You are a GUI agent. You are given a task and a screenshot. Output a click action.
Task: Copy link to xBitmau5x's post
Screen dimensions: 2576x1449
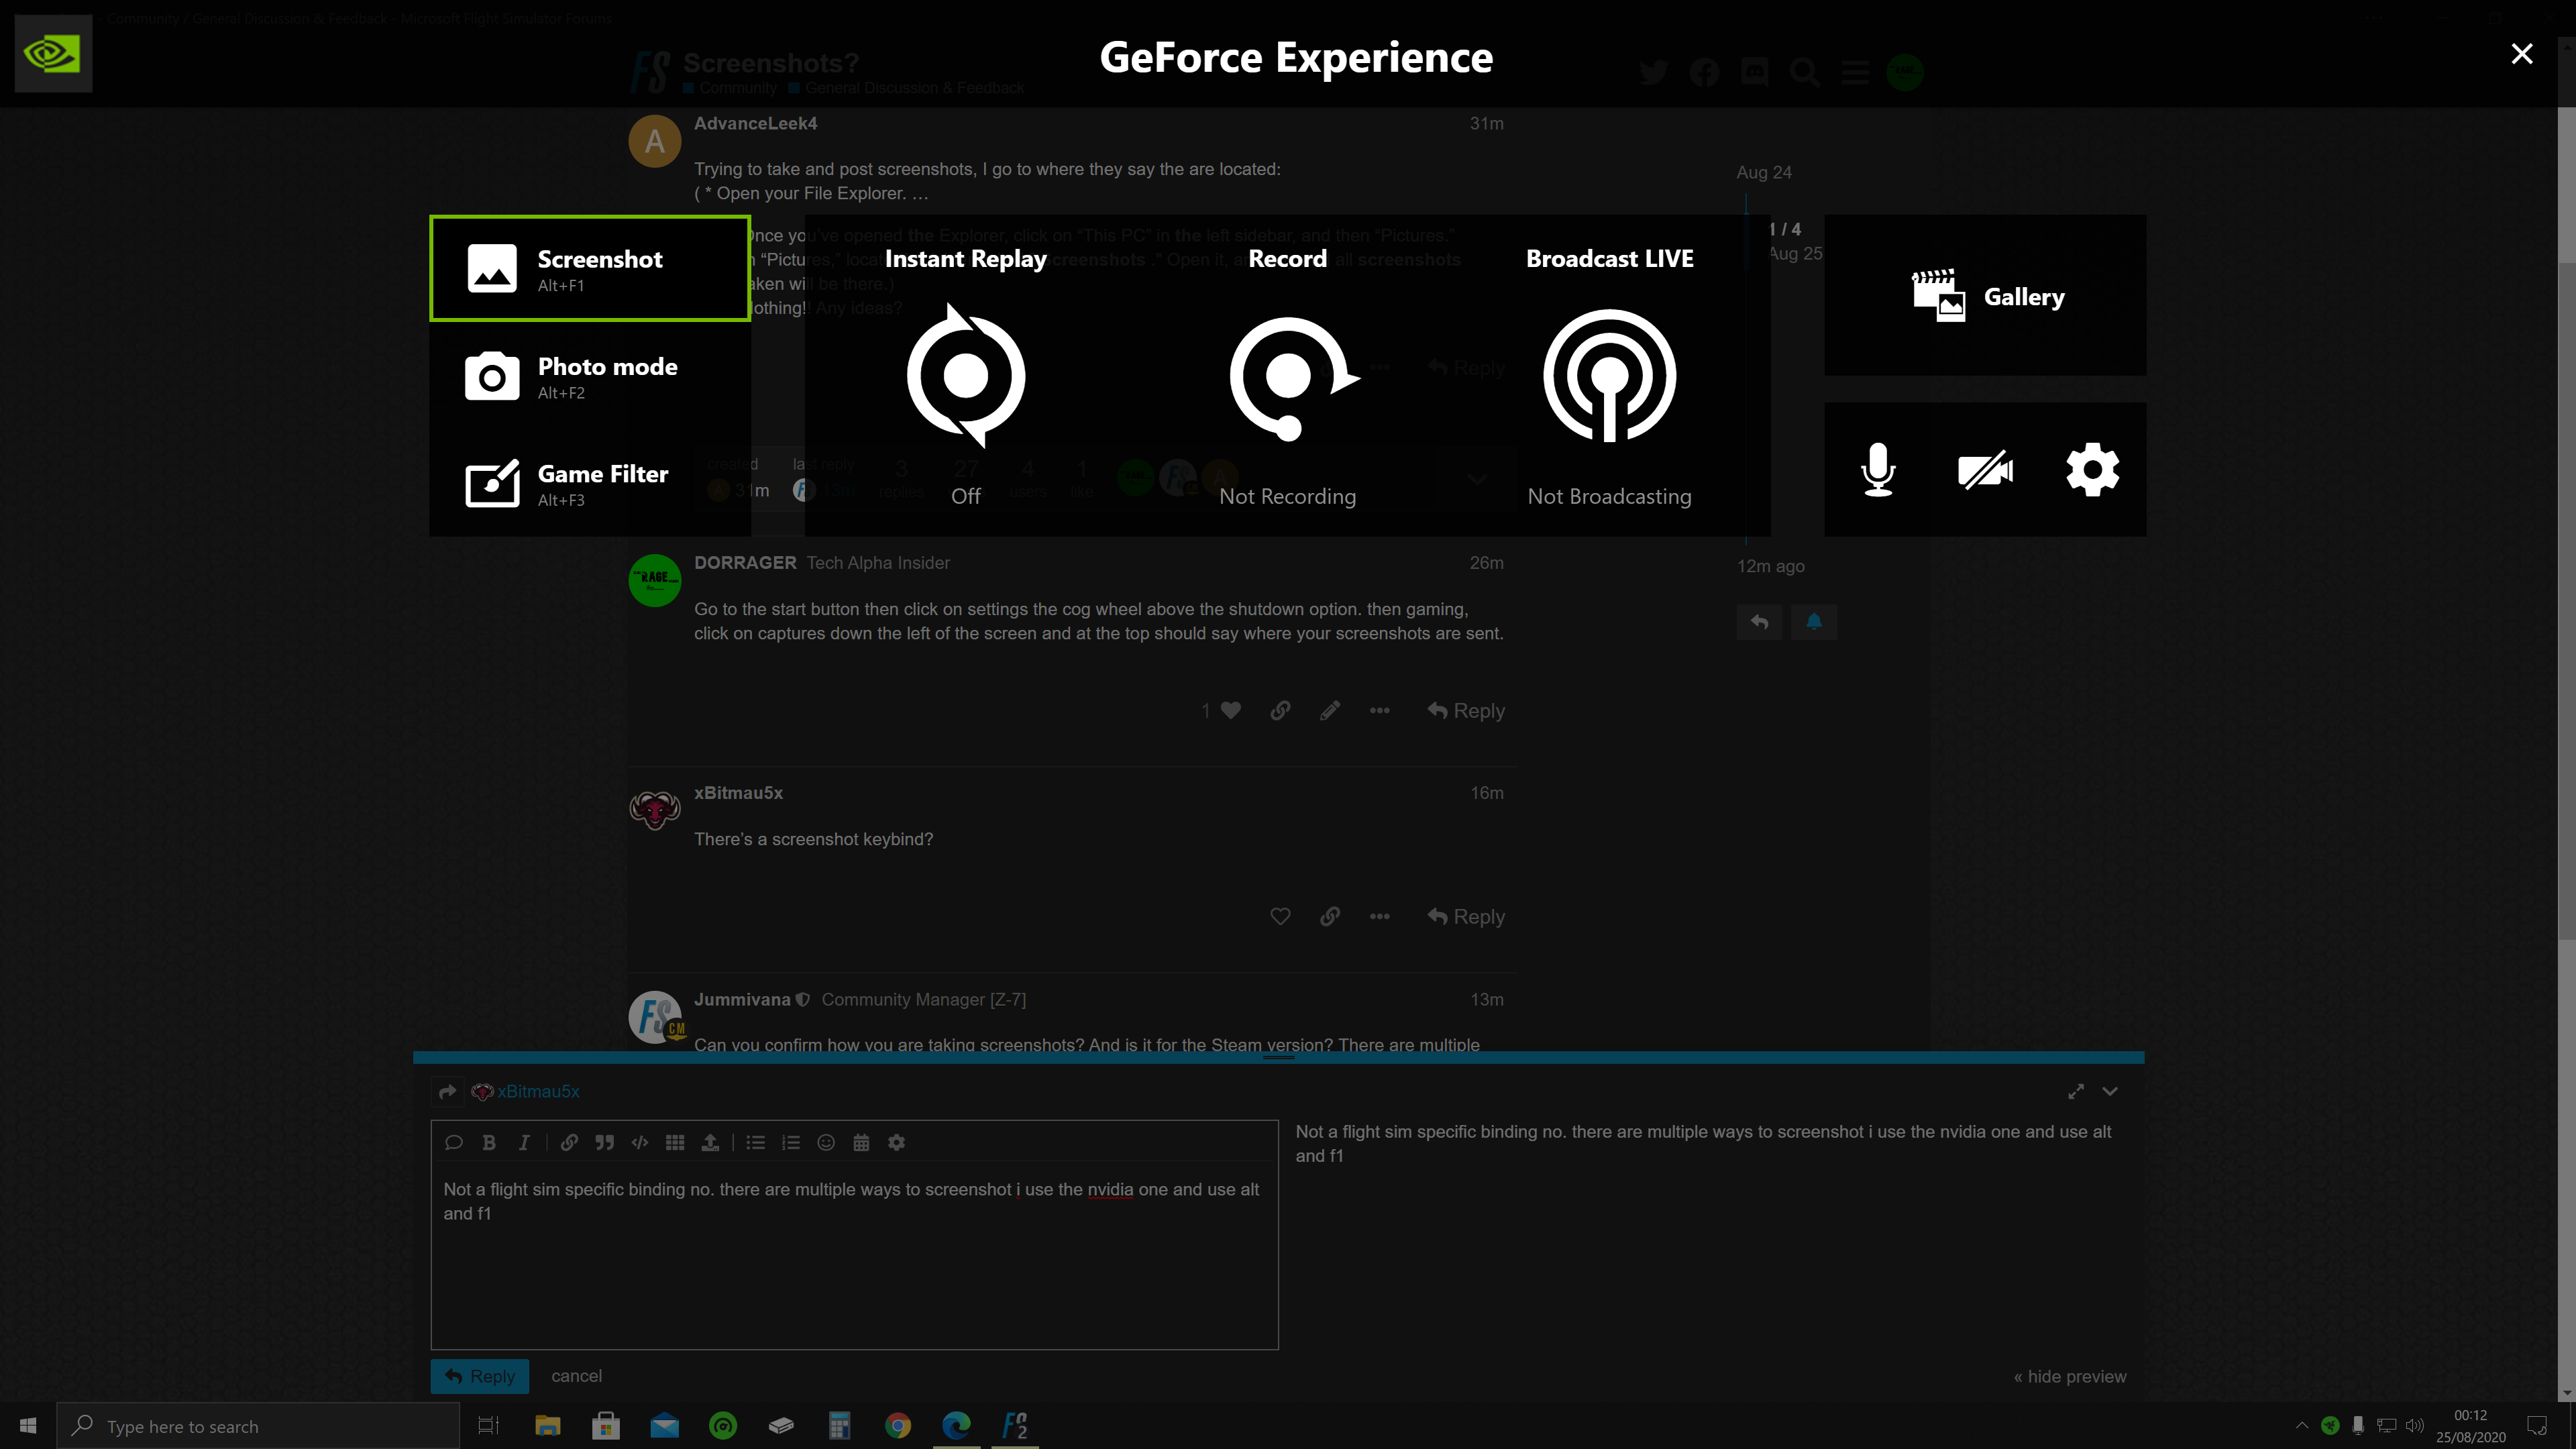click(x=1329, y=916)
